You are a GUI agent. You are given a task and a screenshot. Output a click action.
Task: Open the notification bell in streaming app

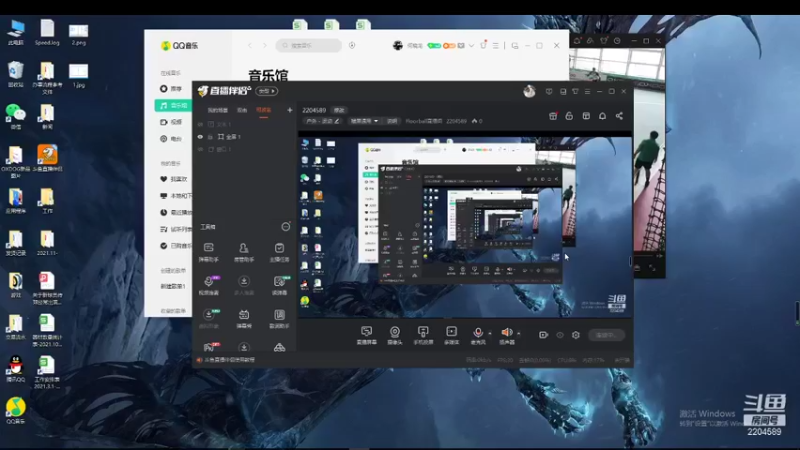603,116
